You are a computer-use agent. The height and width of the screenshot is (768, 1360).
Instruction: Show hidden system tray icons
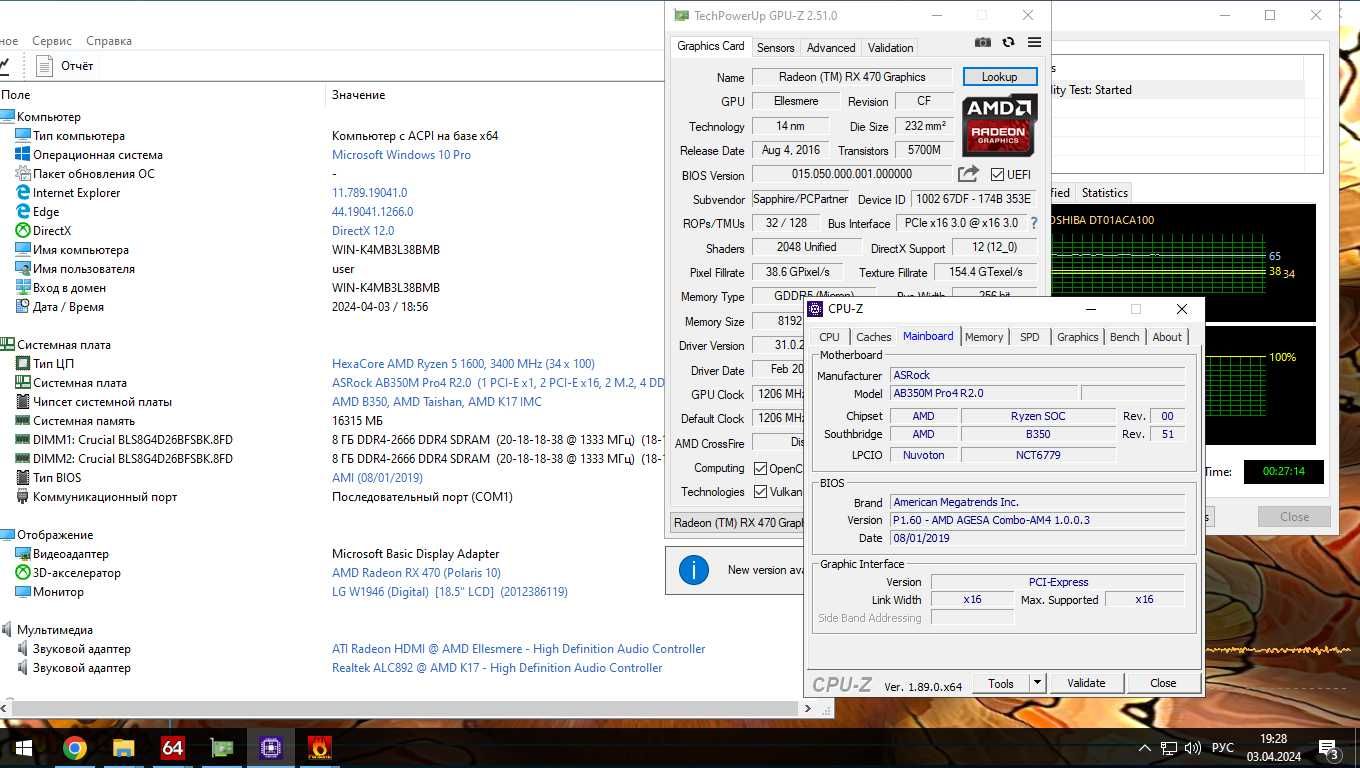(1144, 748)
